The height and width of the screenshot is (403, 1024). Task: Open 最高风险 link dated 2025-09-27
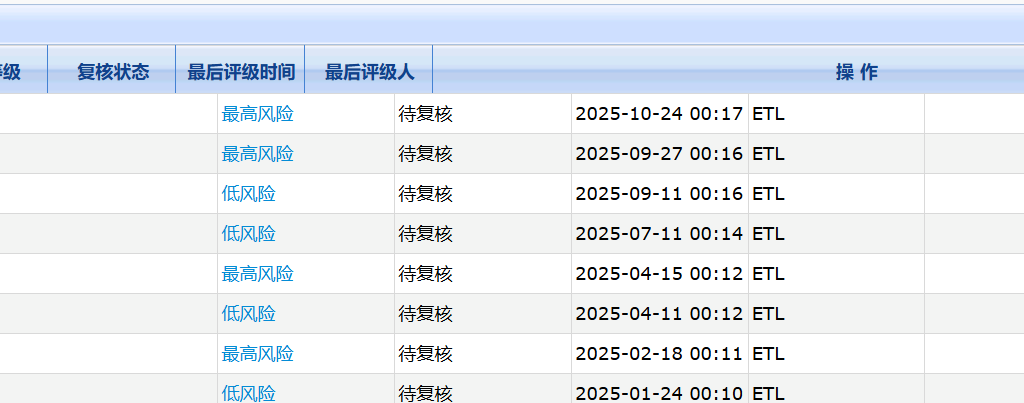(x=257, y=154)
